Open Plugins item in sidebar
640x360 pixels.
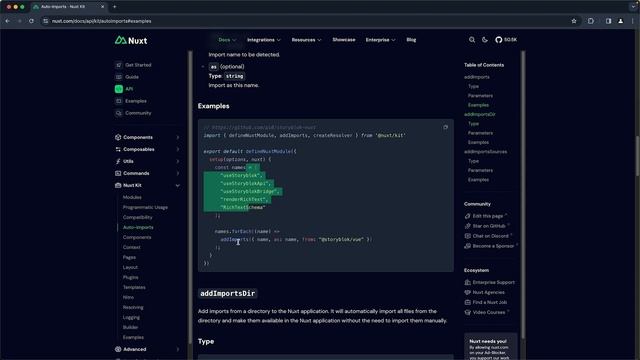pyautogui.click(x=131, y=277)
